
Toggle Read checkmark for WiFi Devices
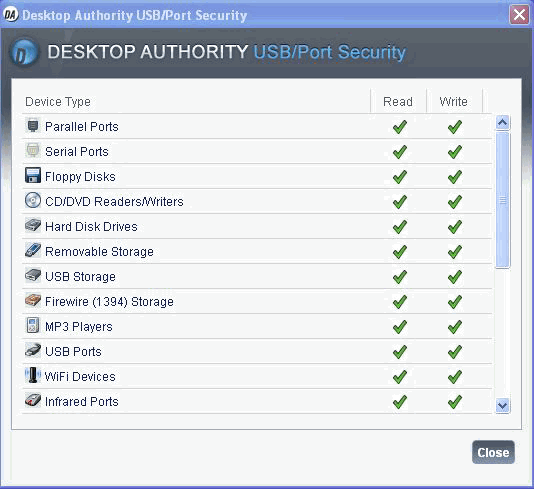click(x=400, y=377)
